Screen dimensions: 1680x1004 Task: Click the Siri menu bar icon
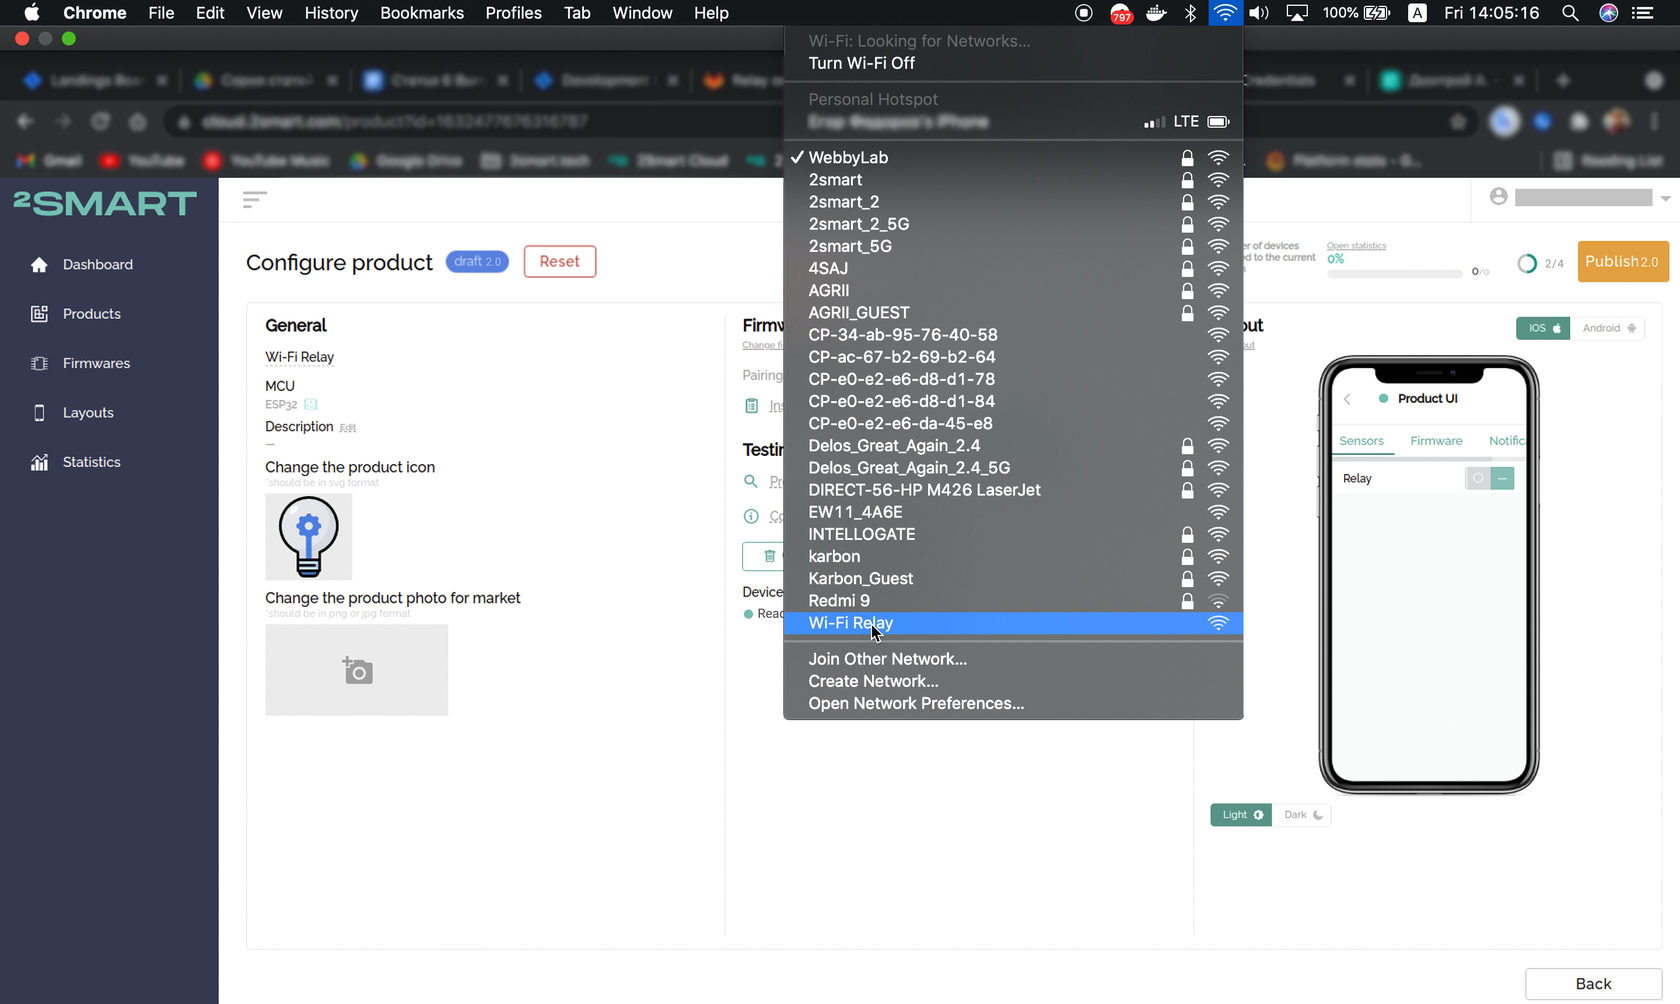[x=1608, y=13]
